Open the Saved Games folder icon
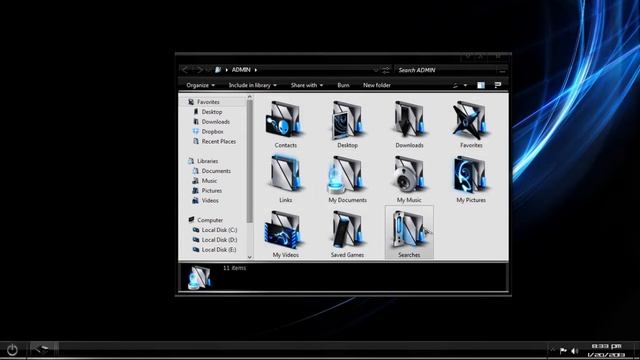 click(347, 233)
